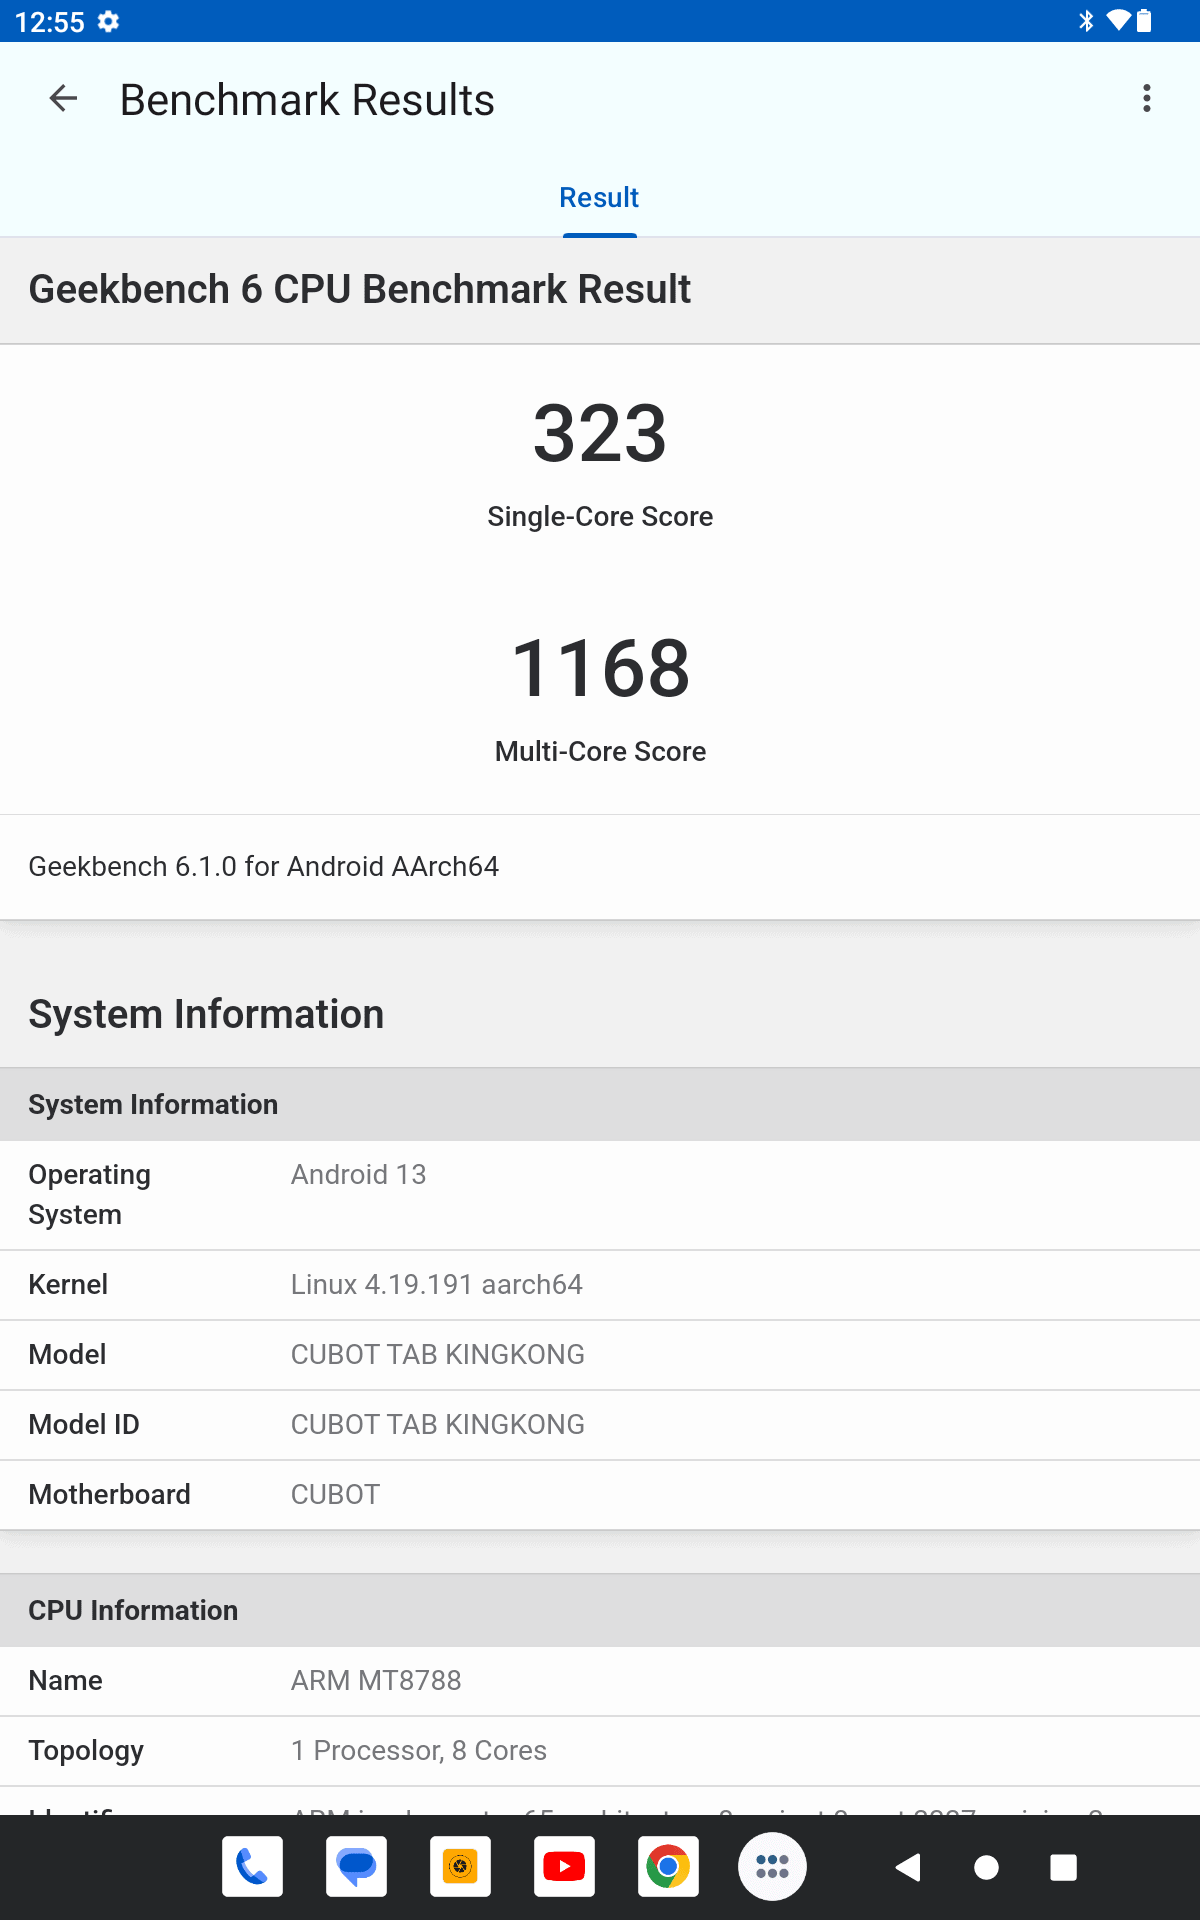Tap the Benchmark Results title
Screen dimensions: 1200x1920
(x=307, y=100)
